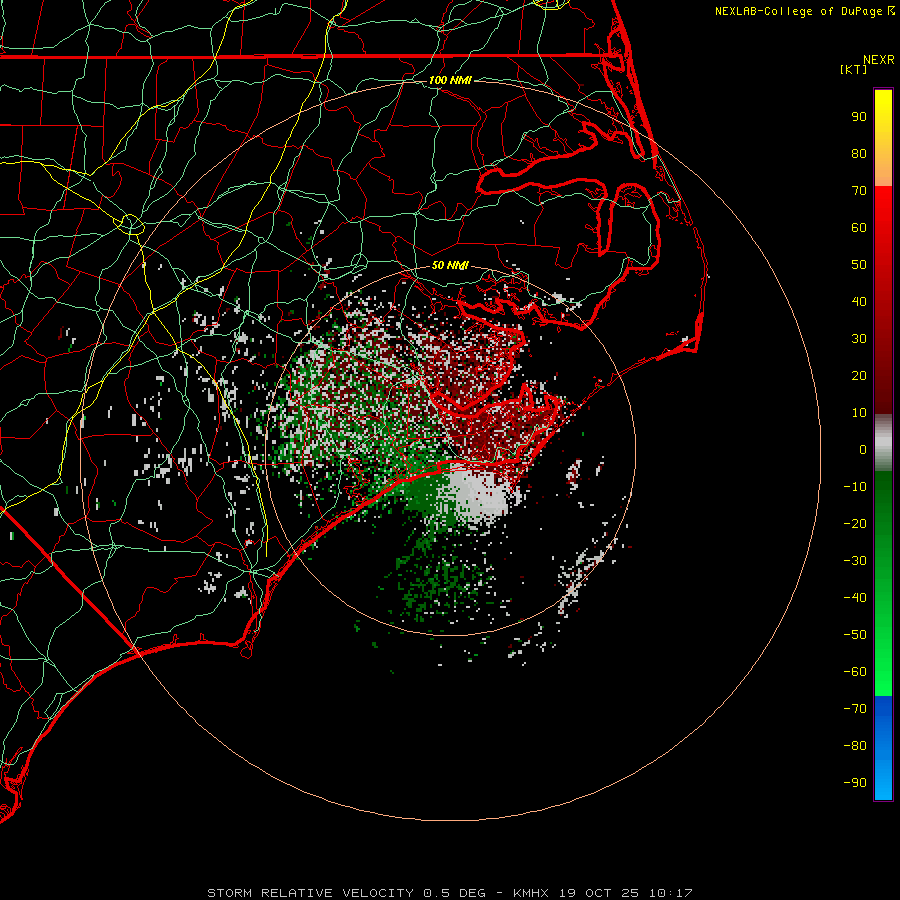Screen dimensions: 900x900
Task: Select the -50 value on velocity scale
Action: (855, 635)
